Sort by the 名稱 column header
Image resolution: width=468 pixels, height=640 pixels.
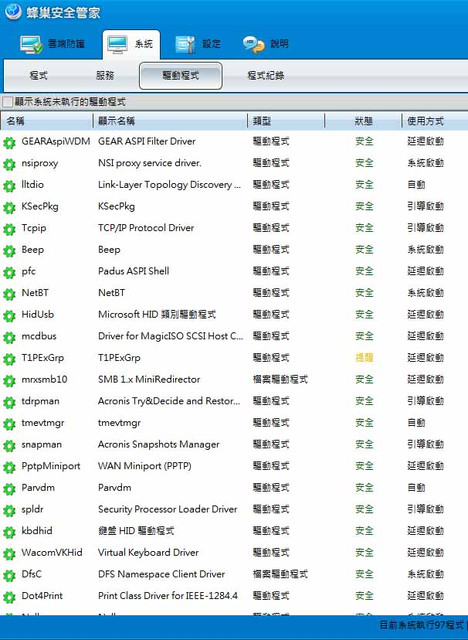click(47, 121)
